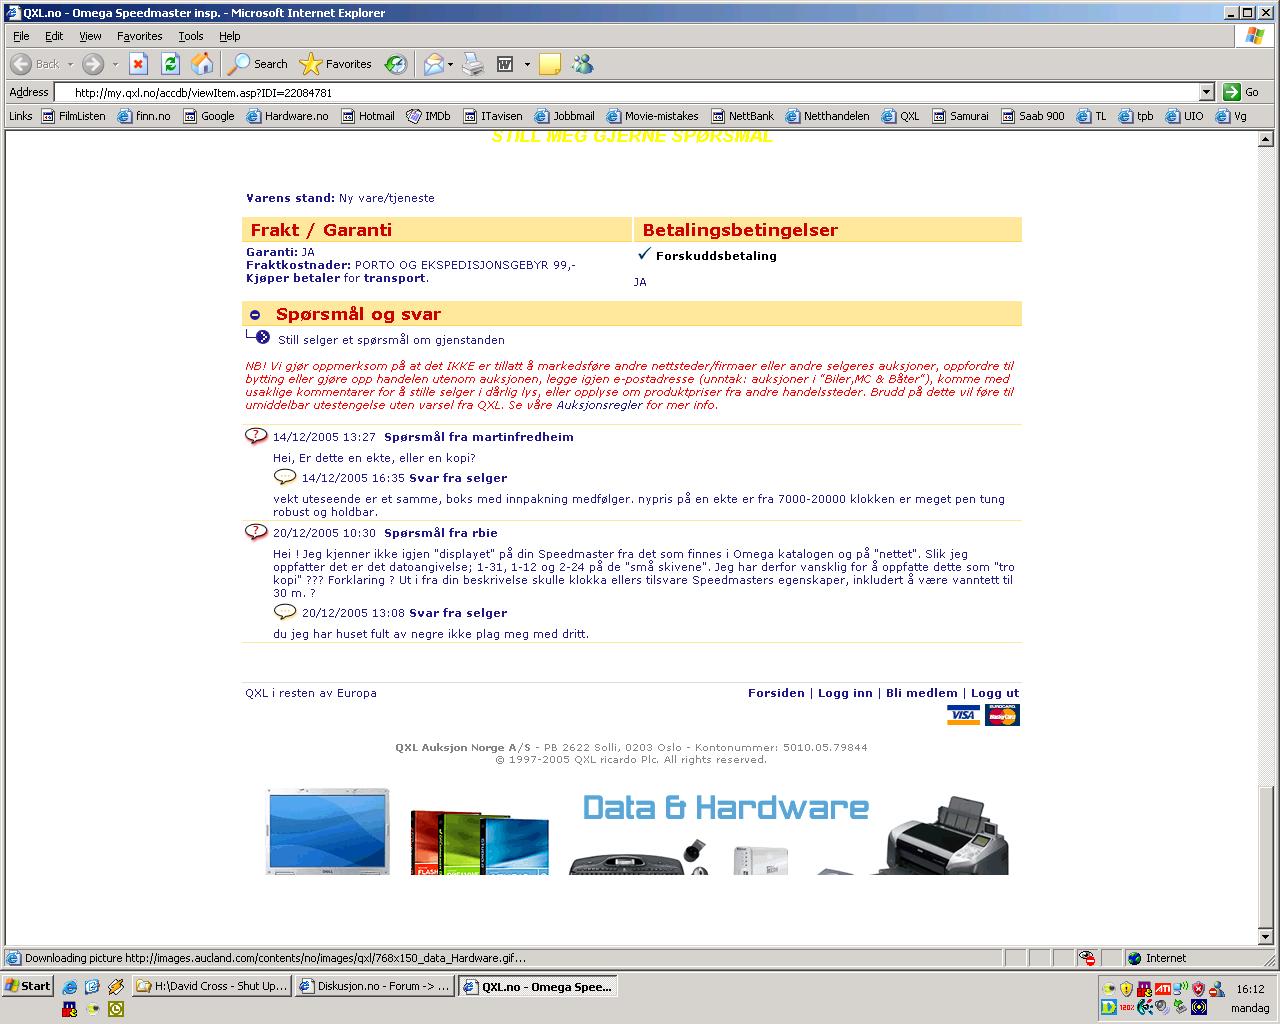Image resolution: width=1280 pixels, height=1024 pixels.
Task: Open the ITavisen links bookmark
Action: click(492, 116)
